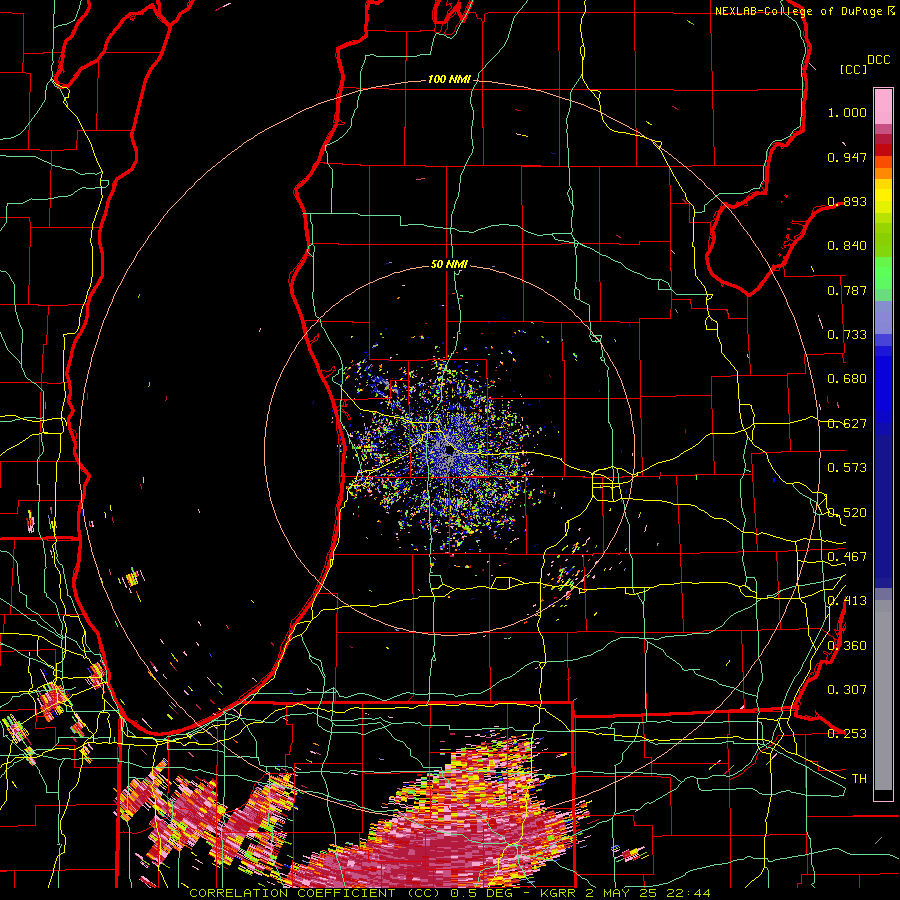This screenshot has width=900, height=900.
Task: Click the 0.360 scale value
Action: coord(847,646)
